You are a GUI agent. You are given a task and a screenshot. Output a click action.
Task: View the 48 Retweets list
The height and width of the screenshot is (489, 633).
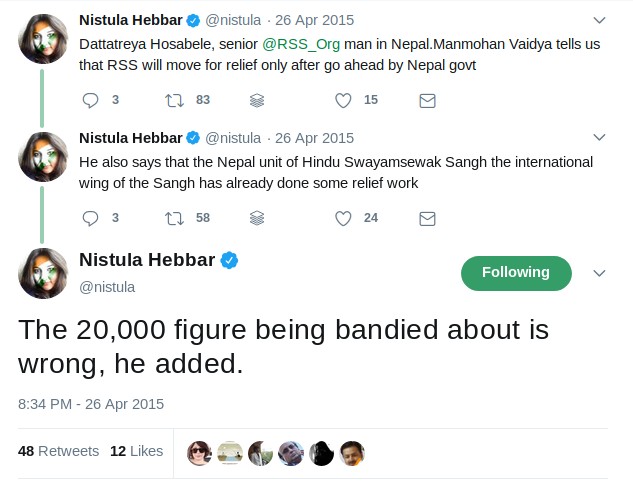[x=58, y=451]
